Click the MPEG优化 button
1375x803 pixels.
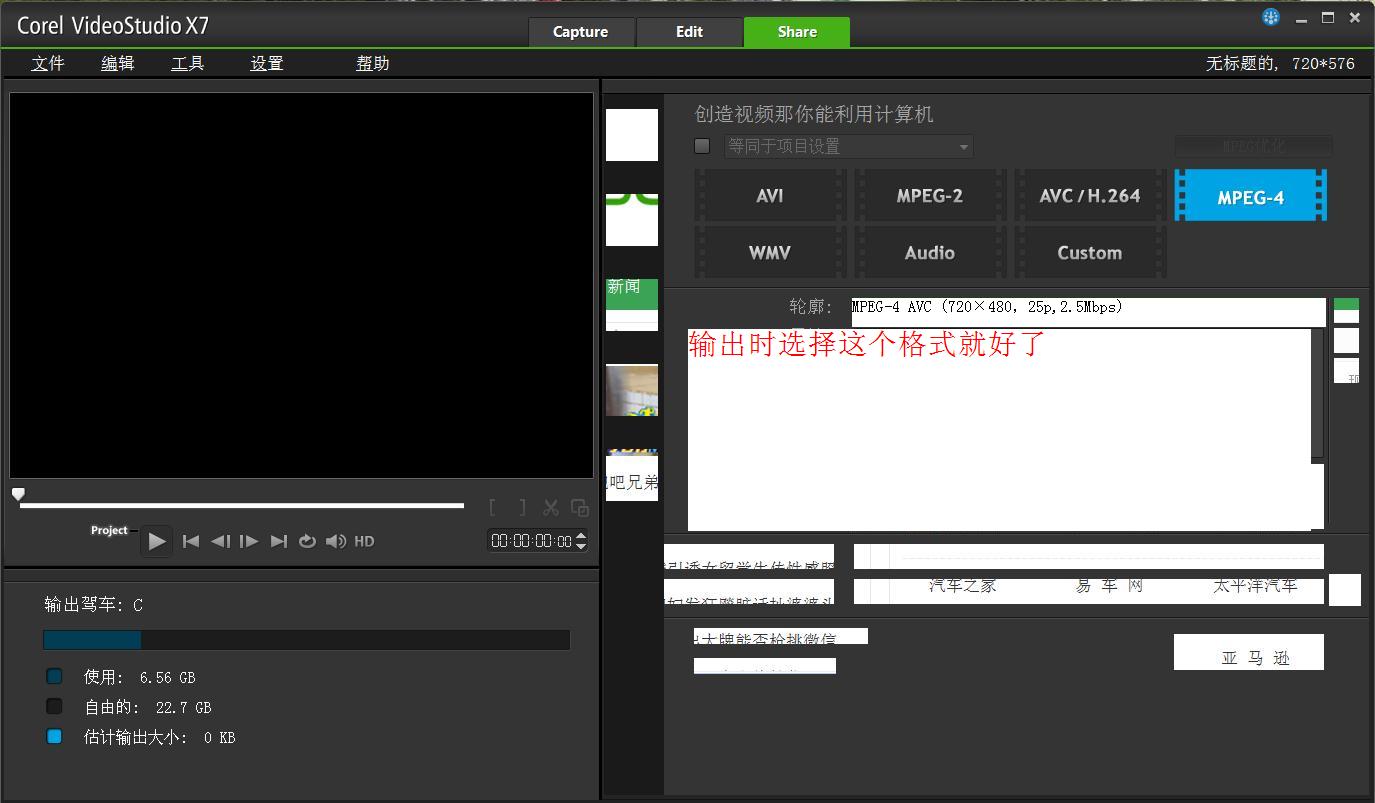point(1253,146)
